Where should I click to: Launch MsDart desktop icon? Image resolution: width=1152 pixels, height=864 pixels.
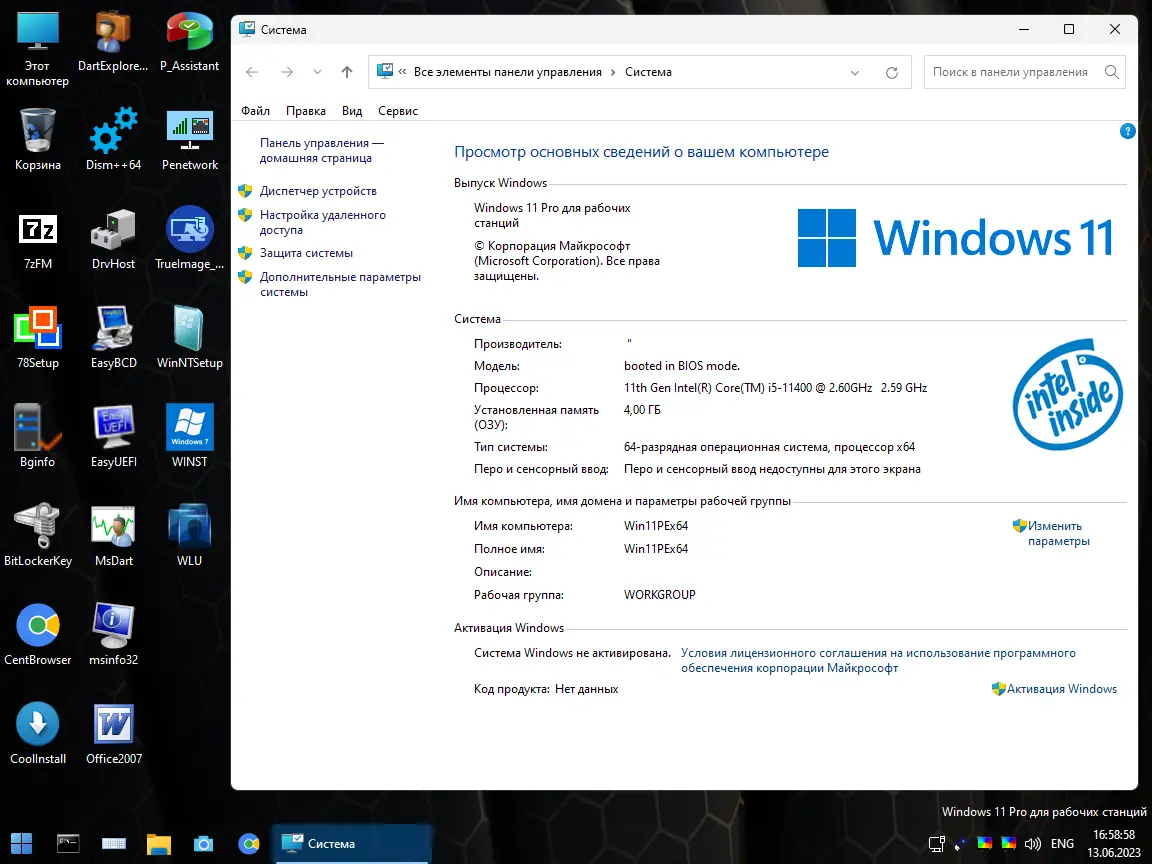pyautogui.click(x=113, y=536)
